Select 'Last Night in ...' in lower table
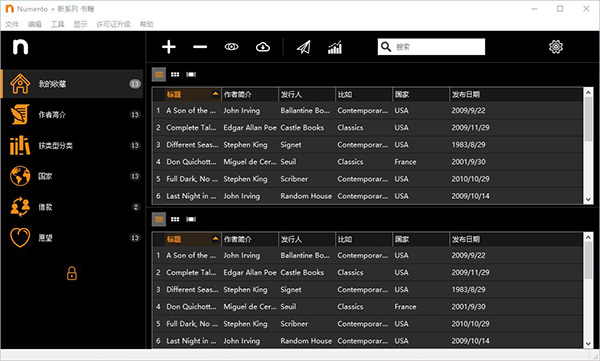Viewport: 600px width, 361px height. pos(191,341)
